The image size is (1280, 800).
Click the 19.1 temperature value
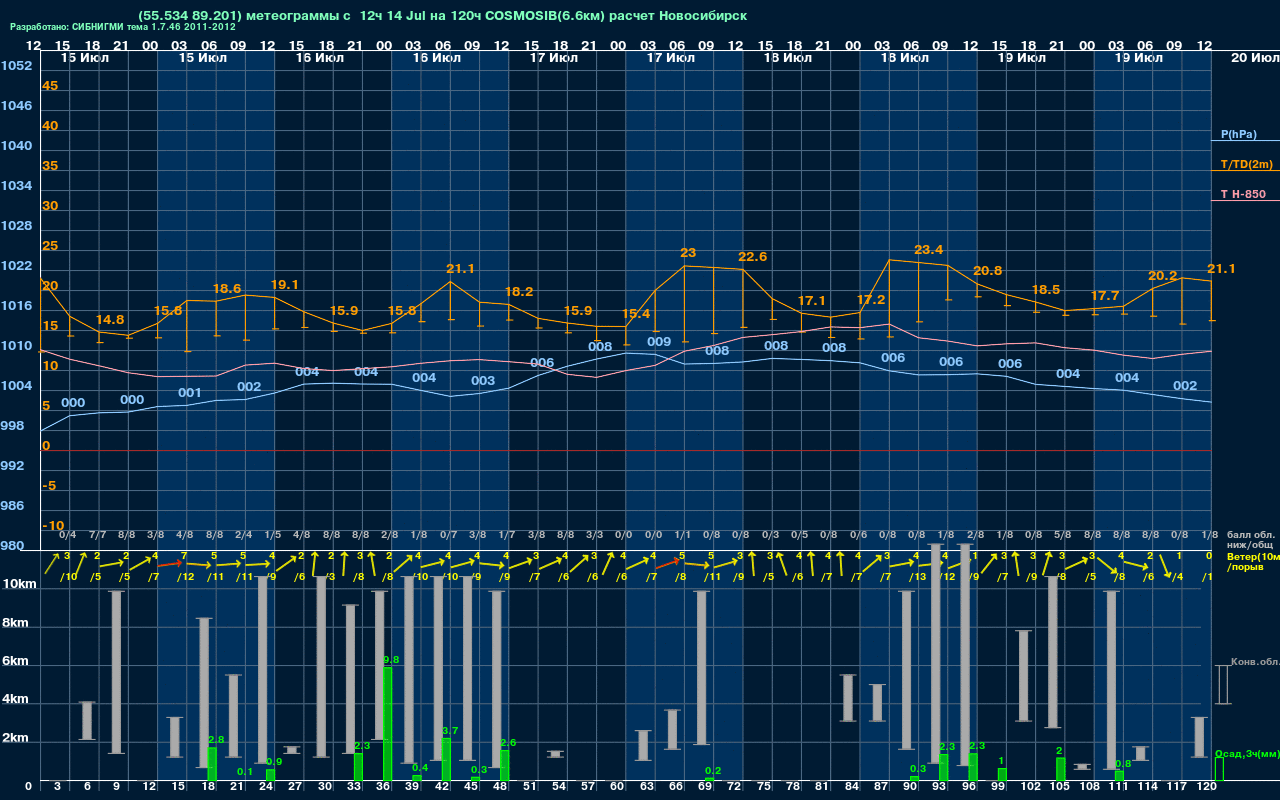click(285, 285)
